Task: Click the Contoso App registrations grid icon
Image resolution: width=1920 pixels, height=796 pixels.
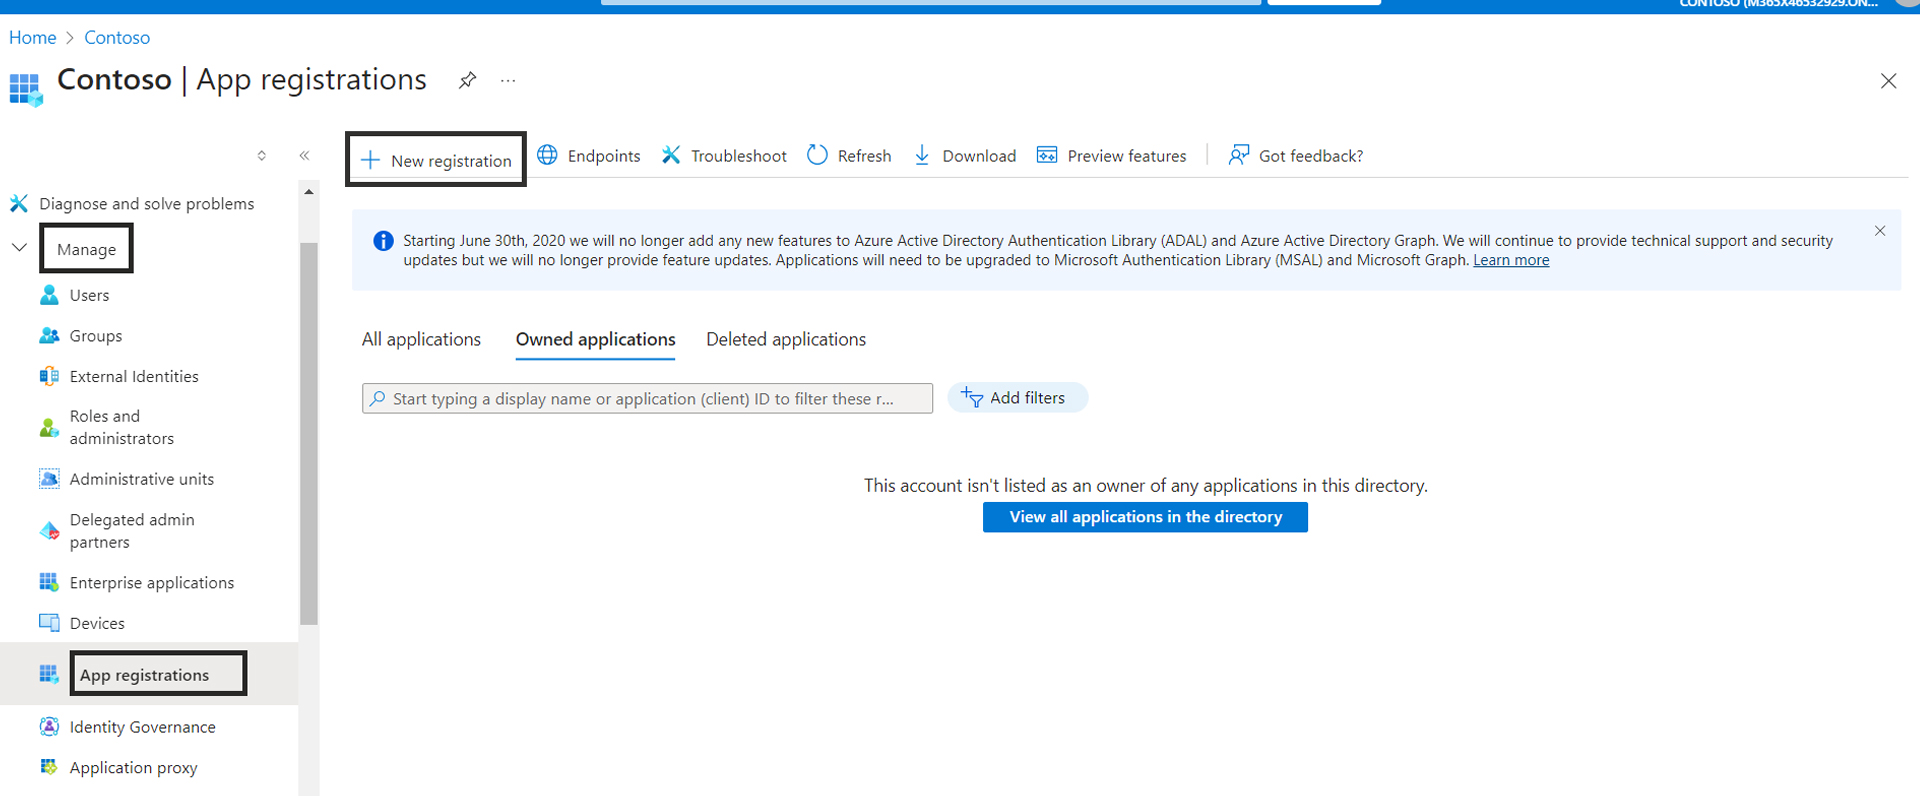Action: [x=26, y=89]
